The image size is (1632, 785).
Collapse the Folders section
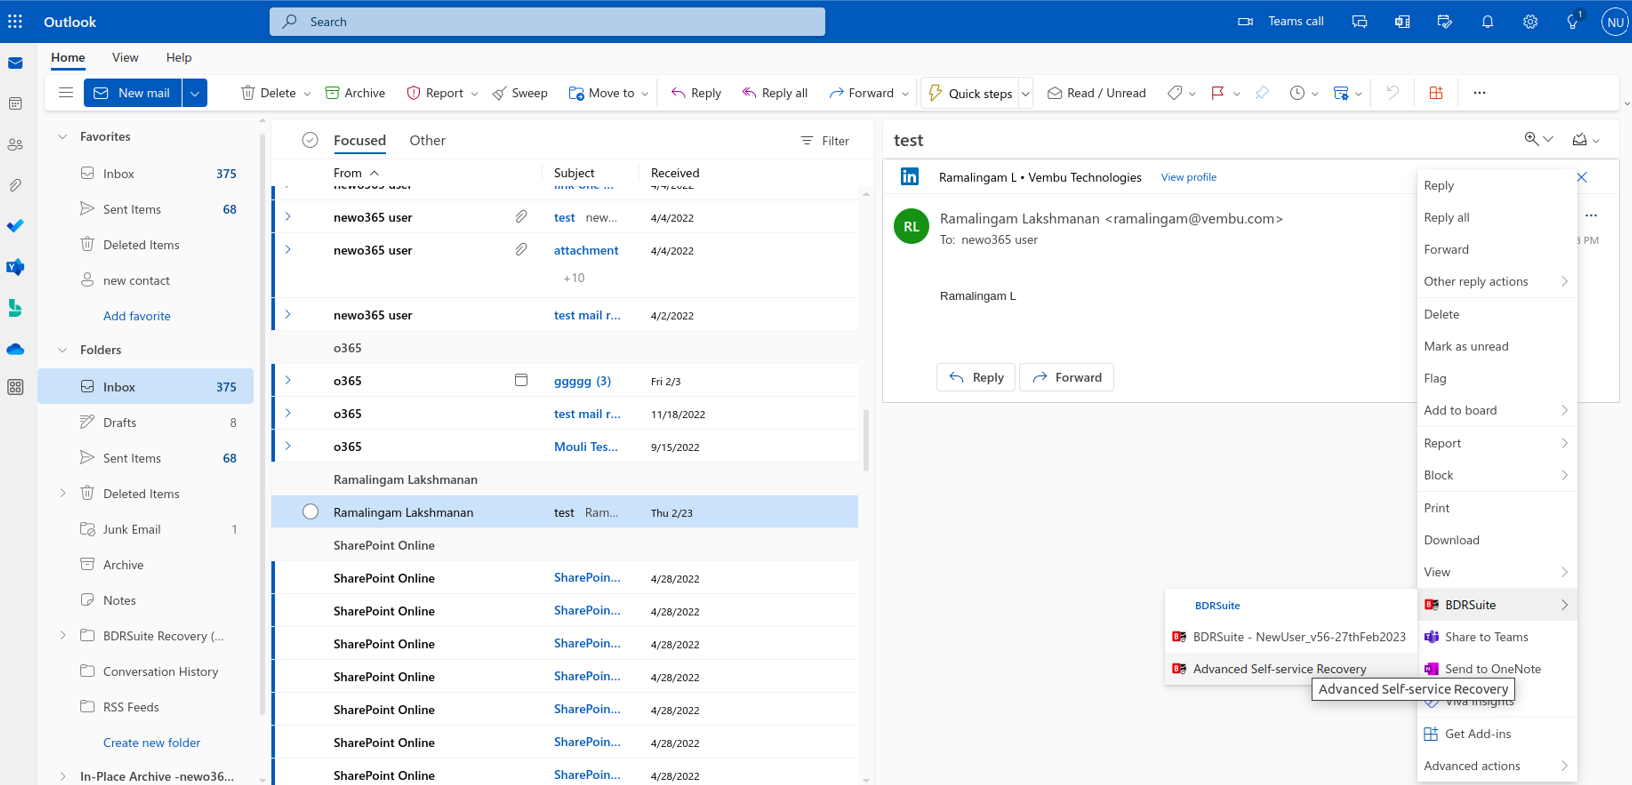coord(62,350)
